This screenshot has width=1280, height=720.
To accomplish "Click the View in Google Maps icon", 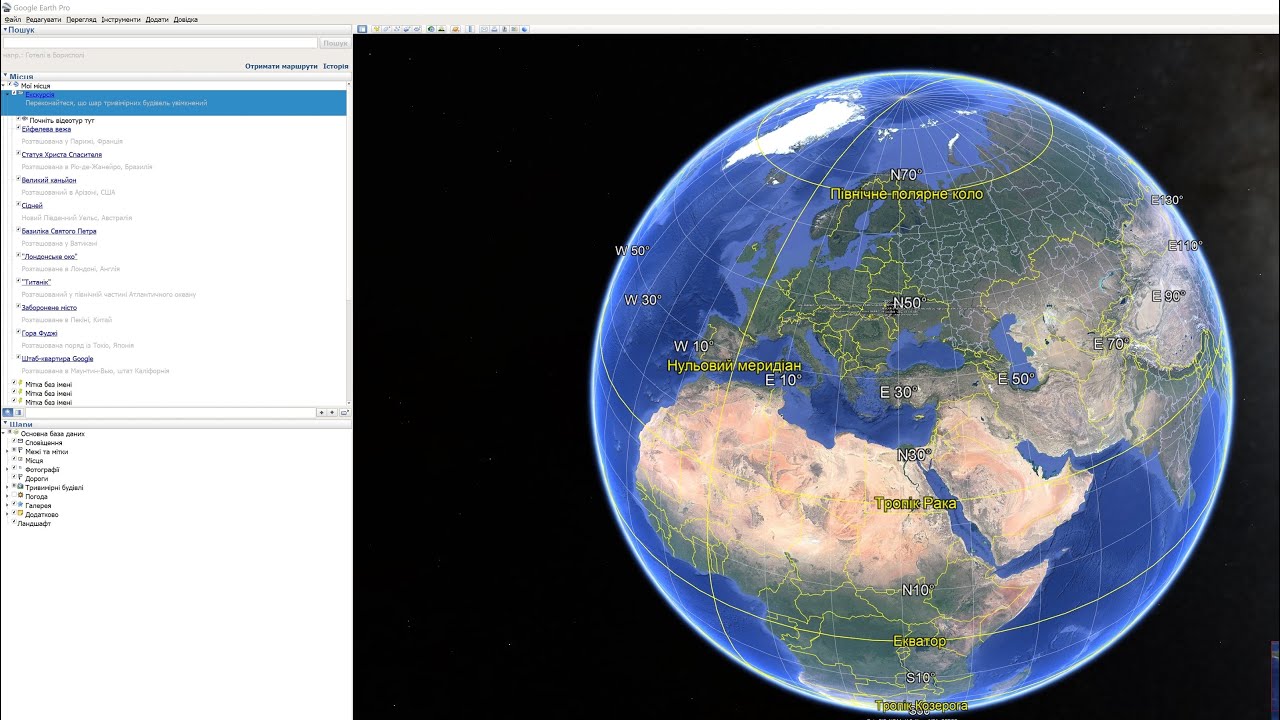I will (x=514, y=29).
